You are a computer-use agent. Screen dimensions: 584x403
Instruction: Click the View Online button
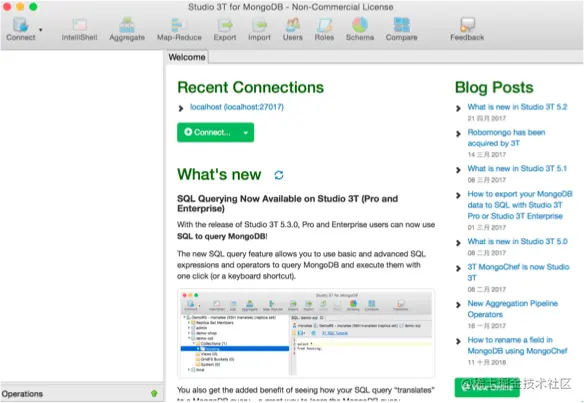click(x=487, y=387)
